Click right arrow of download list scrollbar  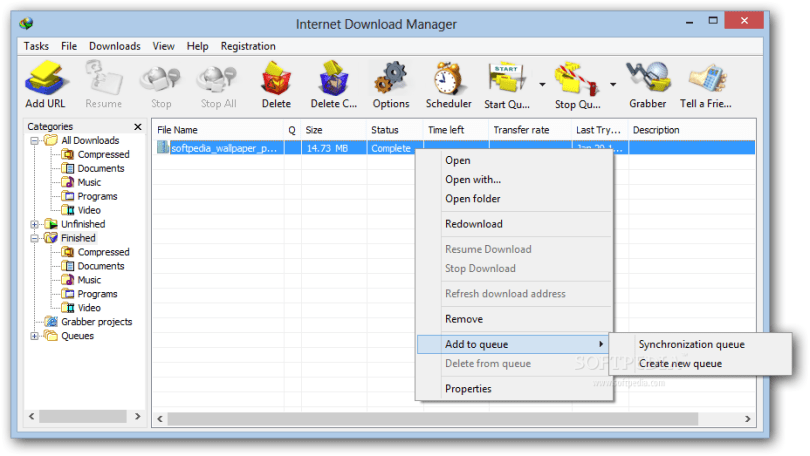(x=747, y=419)
